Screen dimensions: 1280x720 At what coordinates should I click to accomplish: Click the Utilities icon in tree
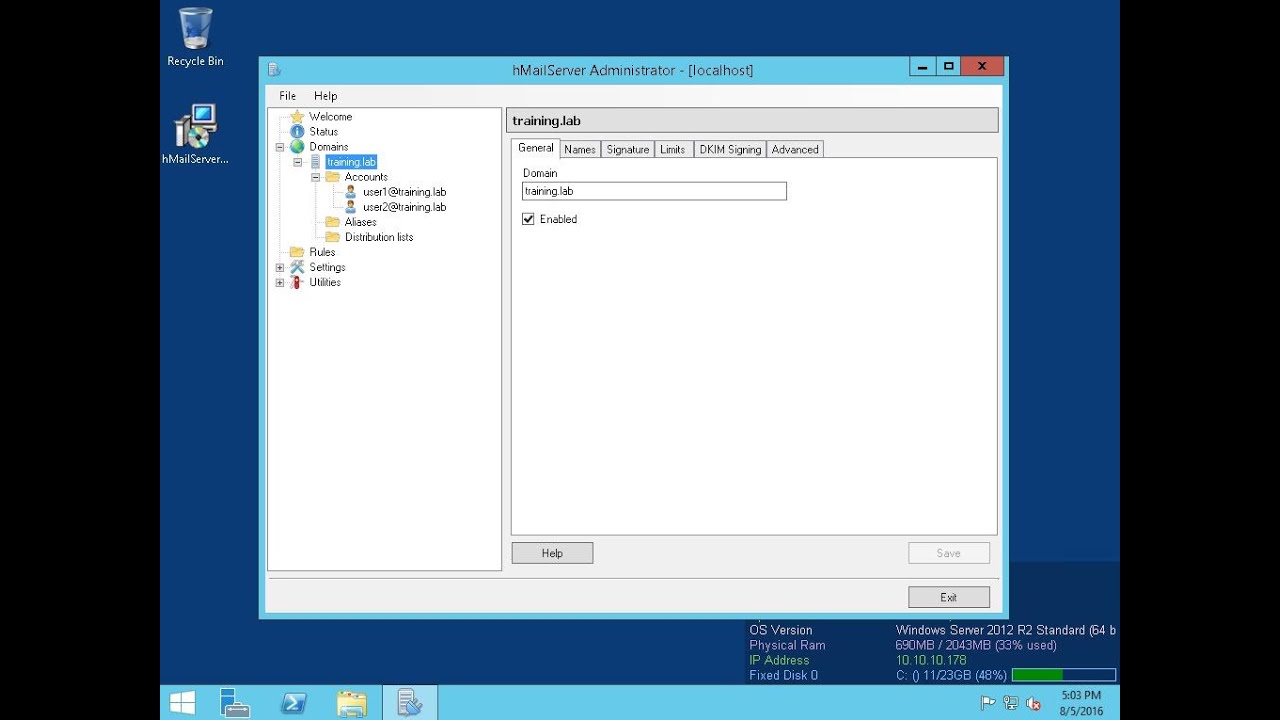point(297,282)
